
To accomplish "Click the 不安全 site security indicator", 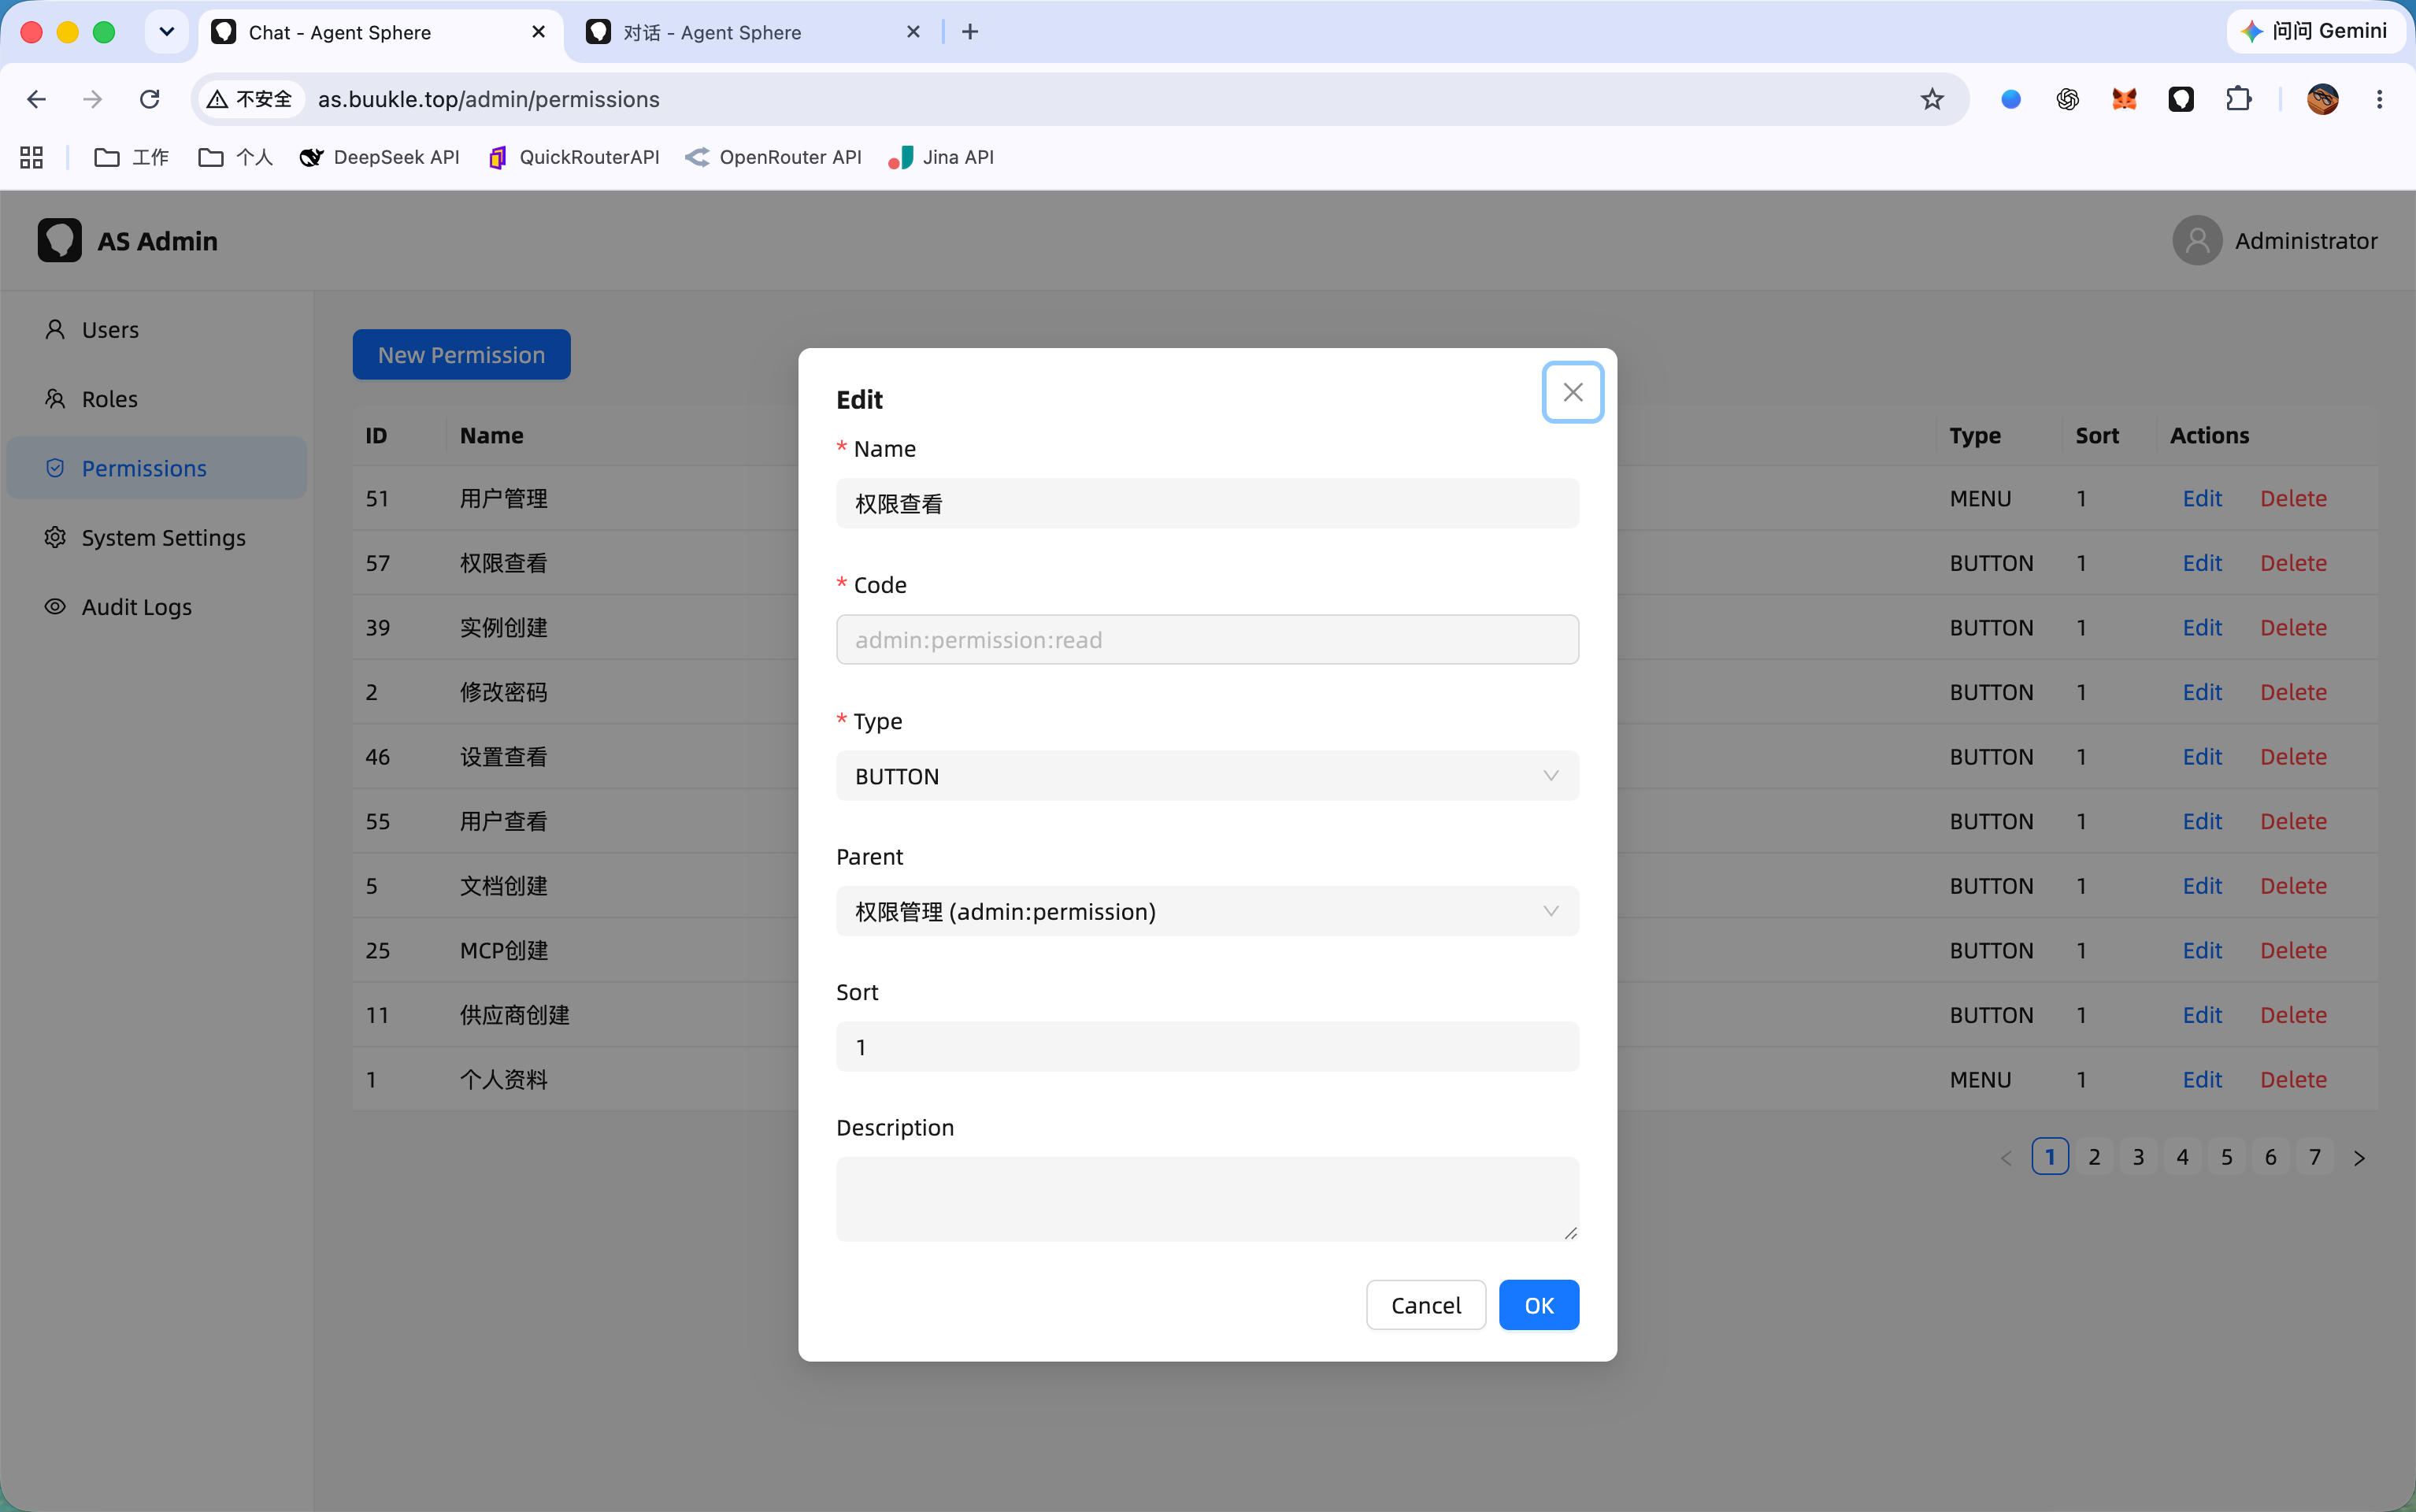I will (250, 99).
